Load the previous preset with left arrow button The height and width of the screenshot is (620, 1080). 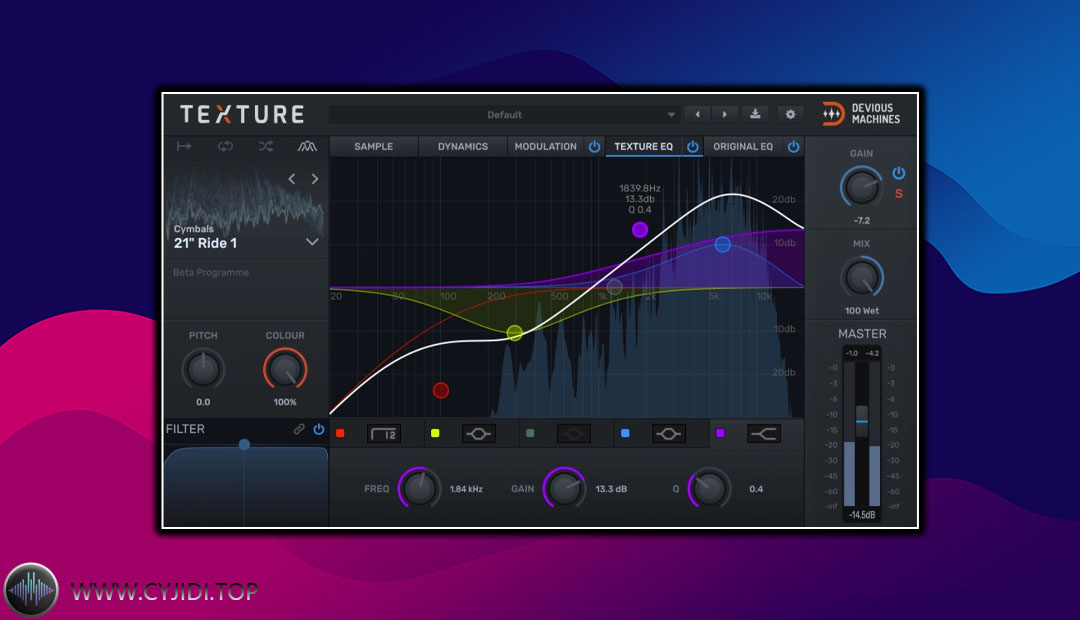(x=697, y=114)
